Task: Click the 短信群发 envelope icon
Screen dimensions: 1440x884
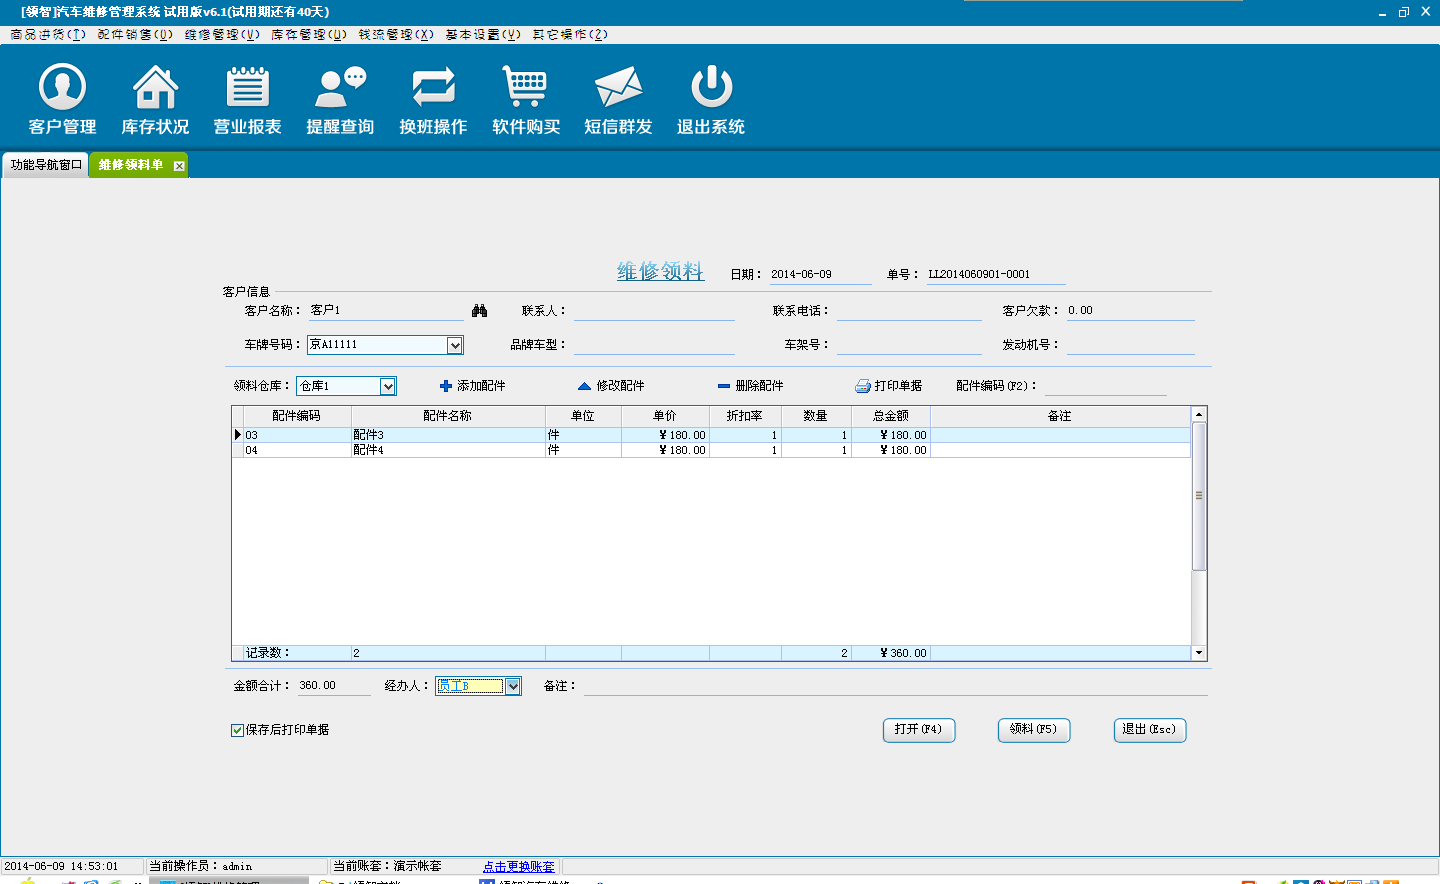Action: (618, 88)
